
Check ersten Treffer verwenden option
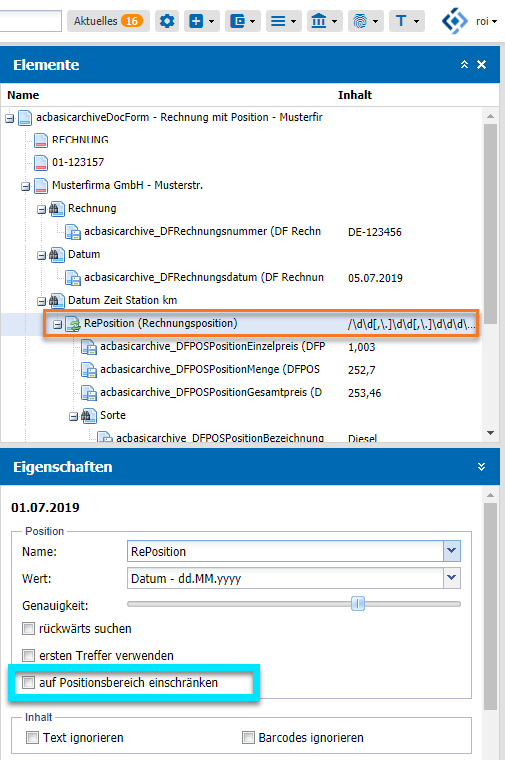tap(29, 656)
